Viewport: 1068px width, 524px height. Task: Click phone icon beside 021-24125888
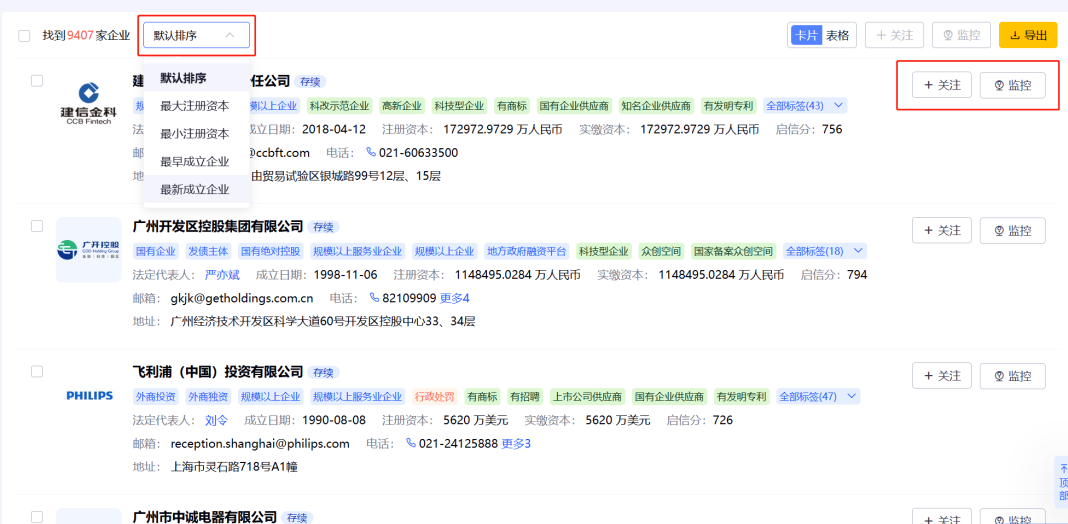[x=411, y=444]
